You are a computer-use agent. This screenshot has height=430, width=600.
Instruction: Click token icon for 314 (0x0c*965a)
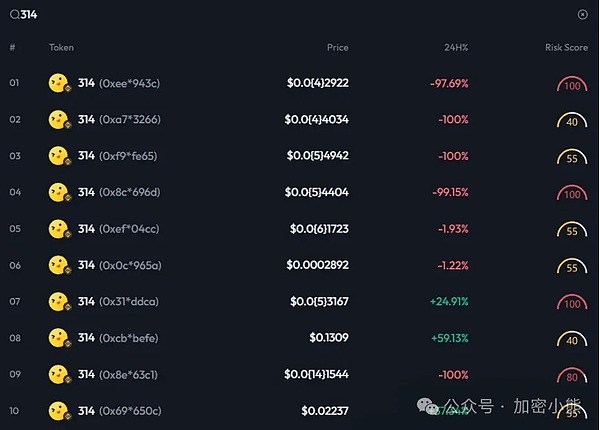point(59,265)
